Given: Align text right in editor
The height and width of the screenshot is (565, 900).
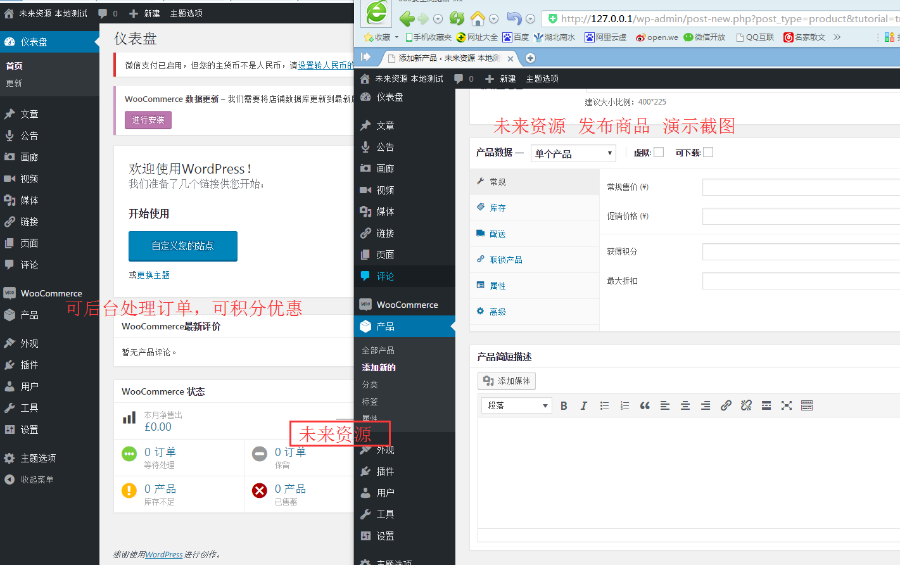Looking at the screenshot, I should click(x=705, y=405).
